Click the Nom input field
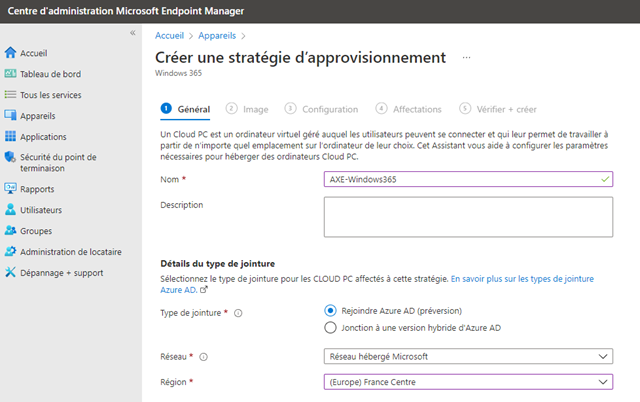 [x=468, y=179]
